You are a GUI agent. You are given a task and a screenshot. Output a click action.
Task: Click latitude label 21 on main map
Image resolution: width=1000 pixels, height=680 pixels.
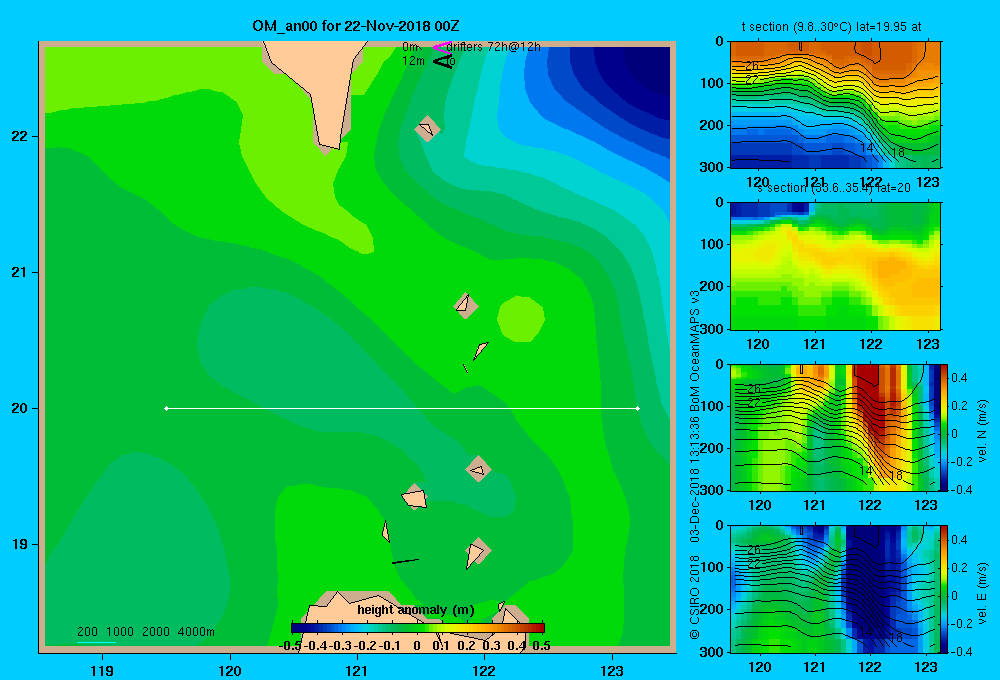tap(20, 272)
